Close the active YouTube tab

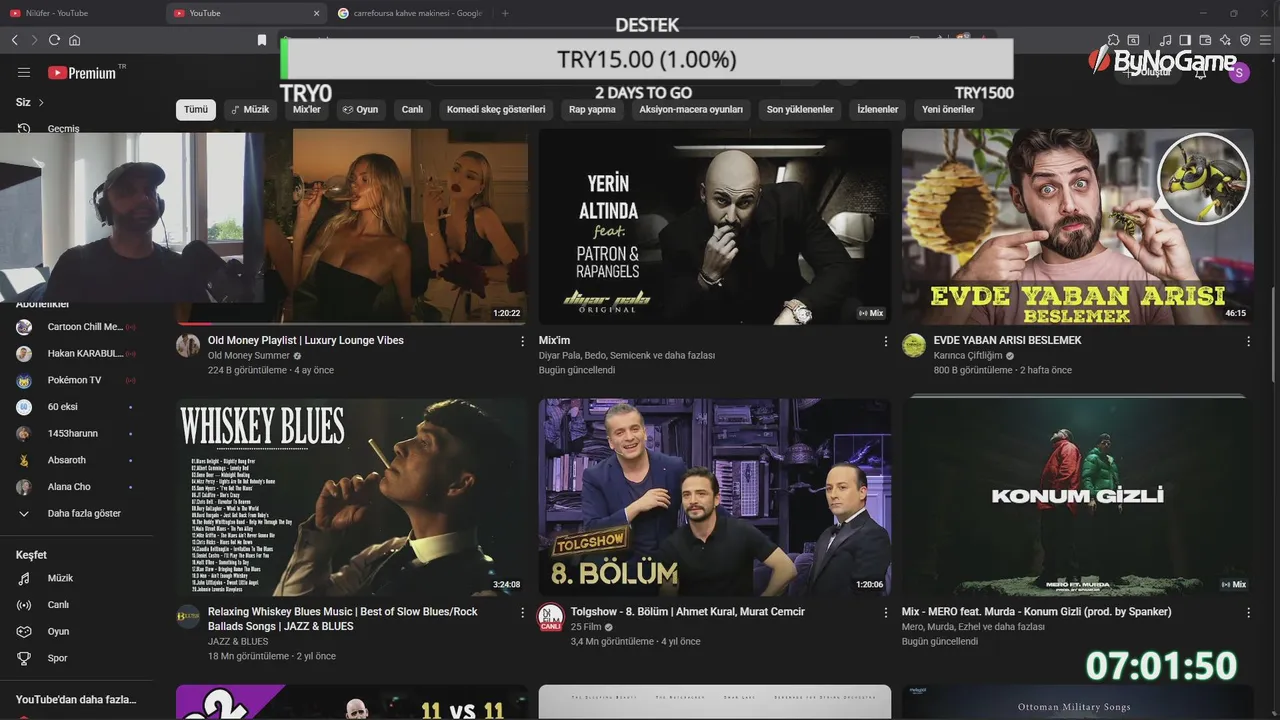[x=317, y=13]
